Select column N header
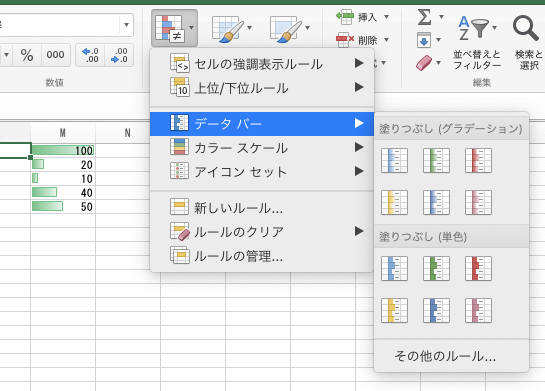Screen dimensions: 545x391 click(x=128, y=132)
